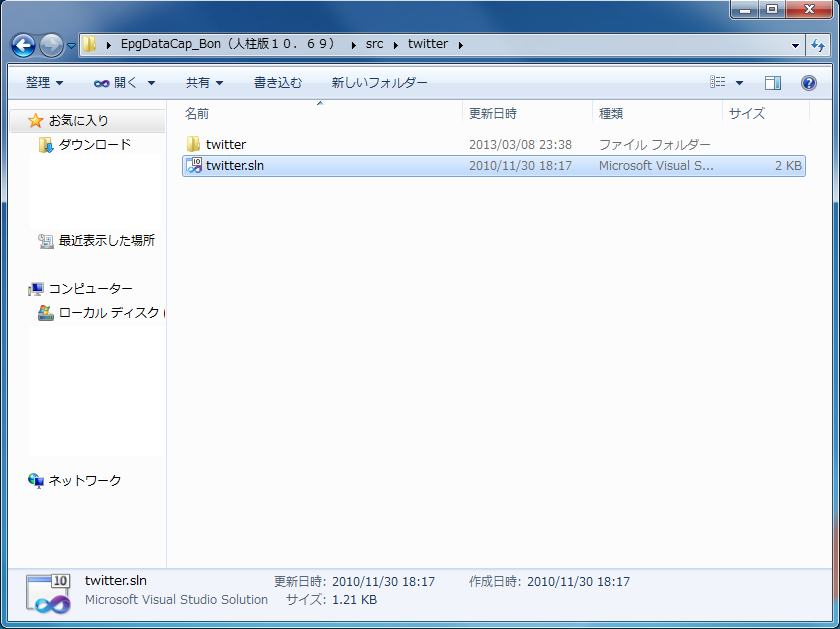Open the 整理 menu
The height and width of the screenshot is (629, 840).
(x=44, y=83)
